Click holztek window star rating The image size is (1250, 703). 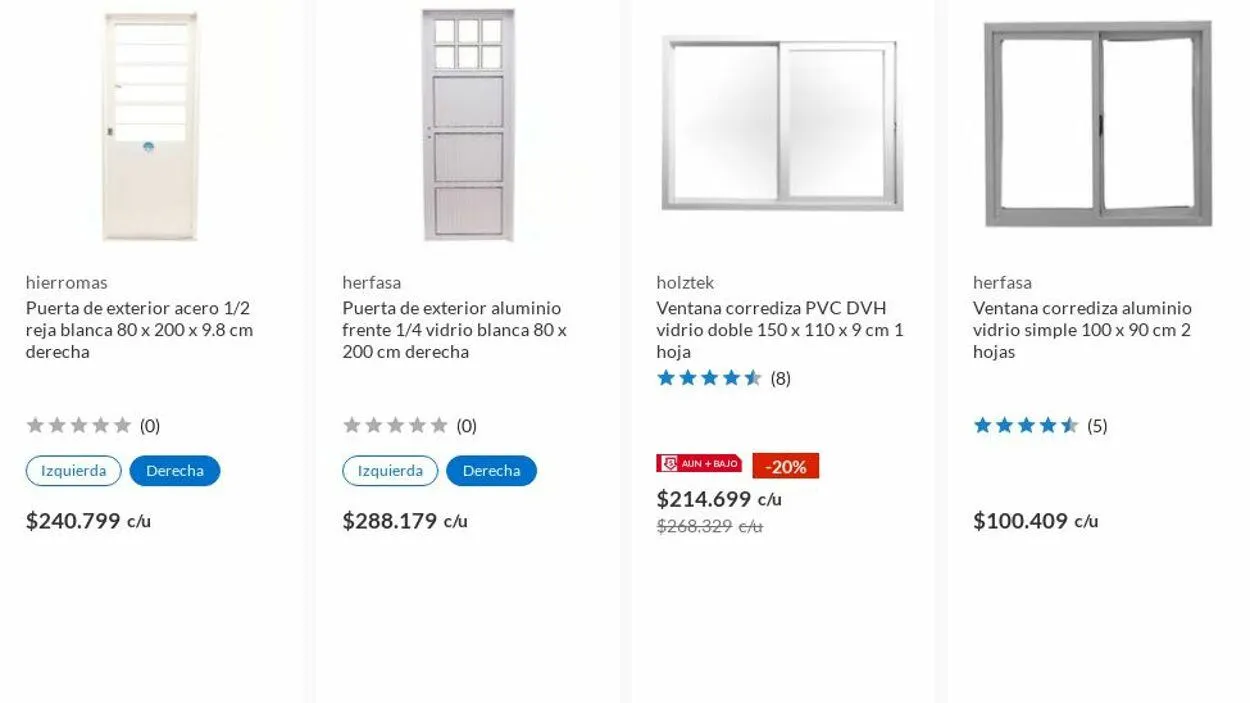click(709, 378)
